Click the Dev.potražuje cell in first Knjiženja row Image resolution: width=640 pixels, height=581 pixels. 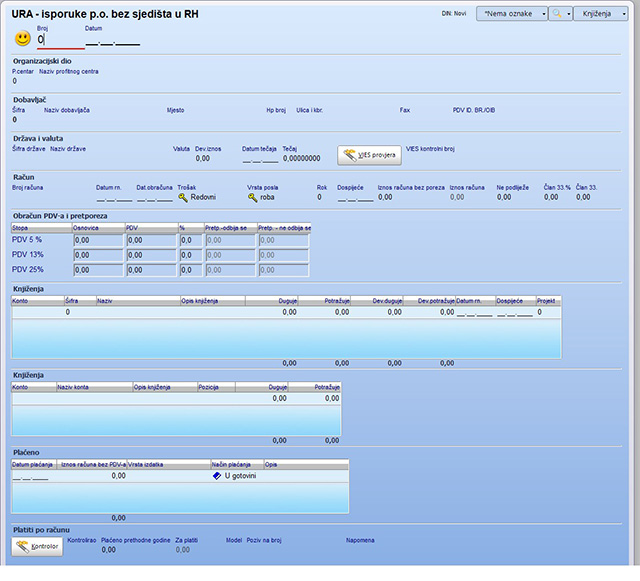pyautogui.click(x=429, y=312)
